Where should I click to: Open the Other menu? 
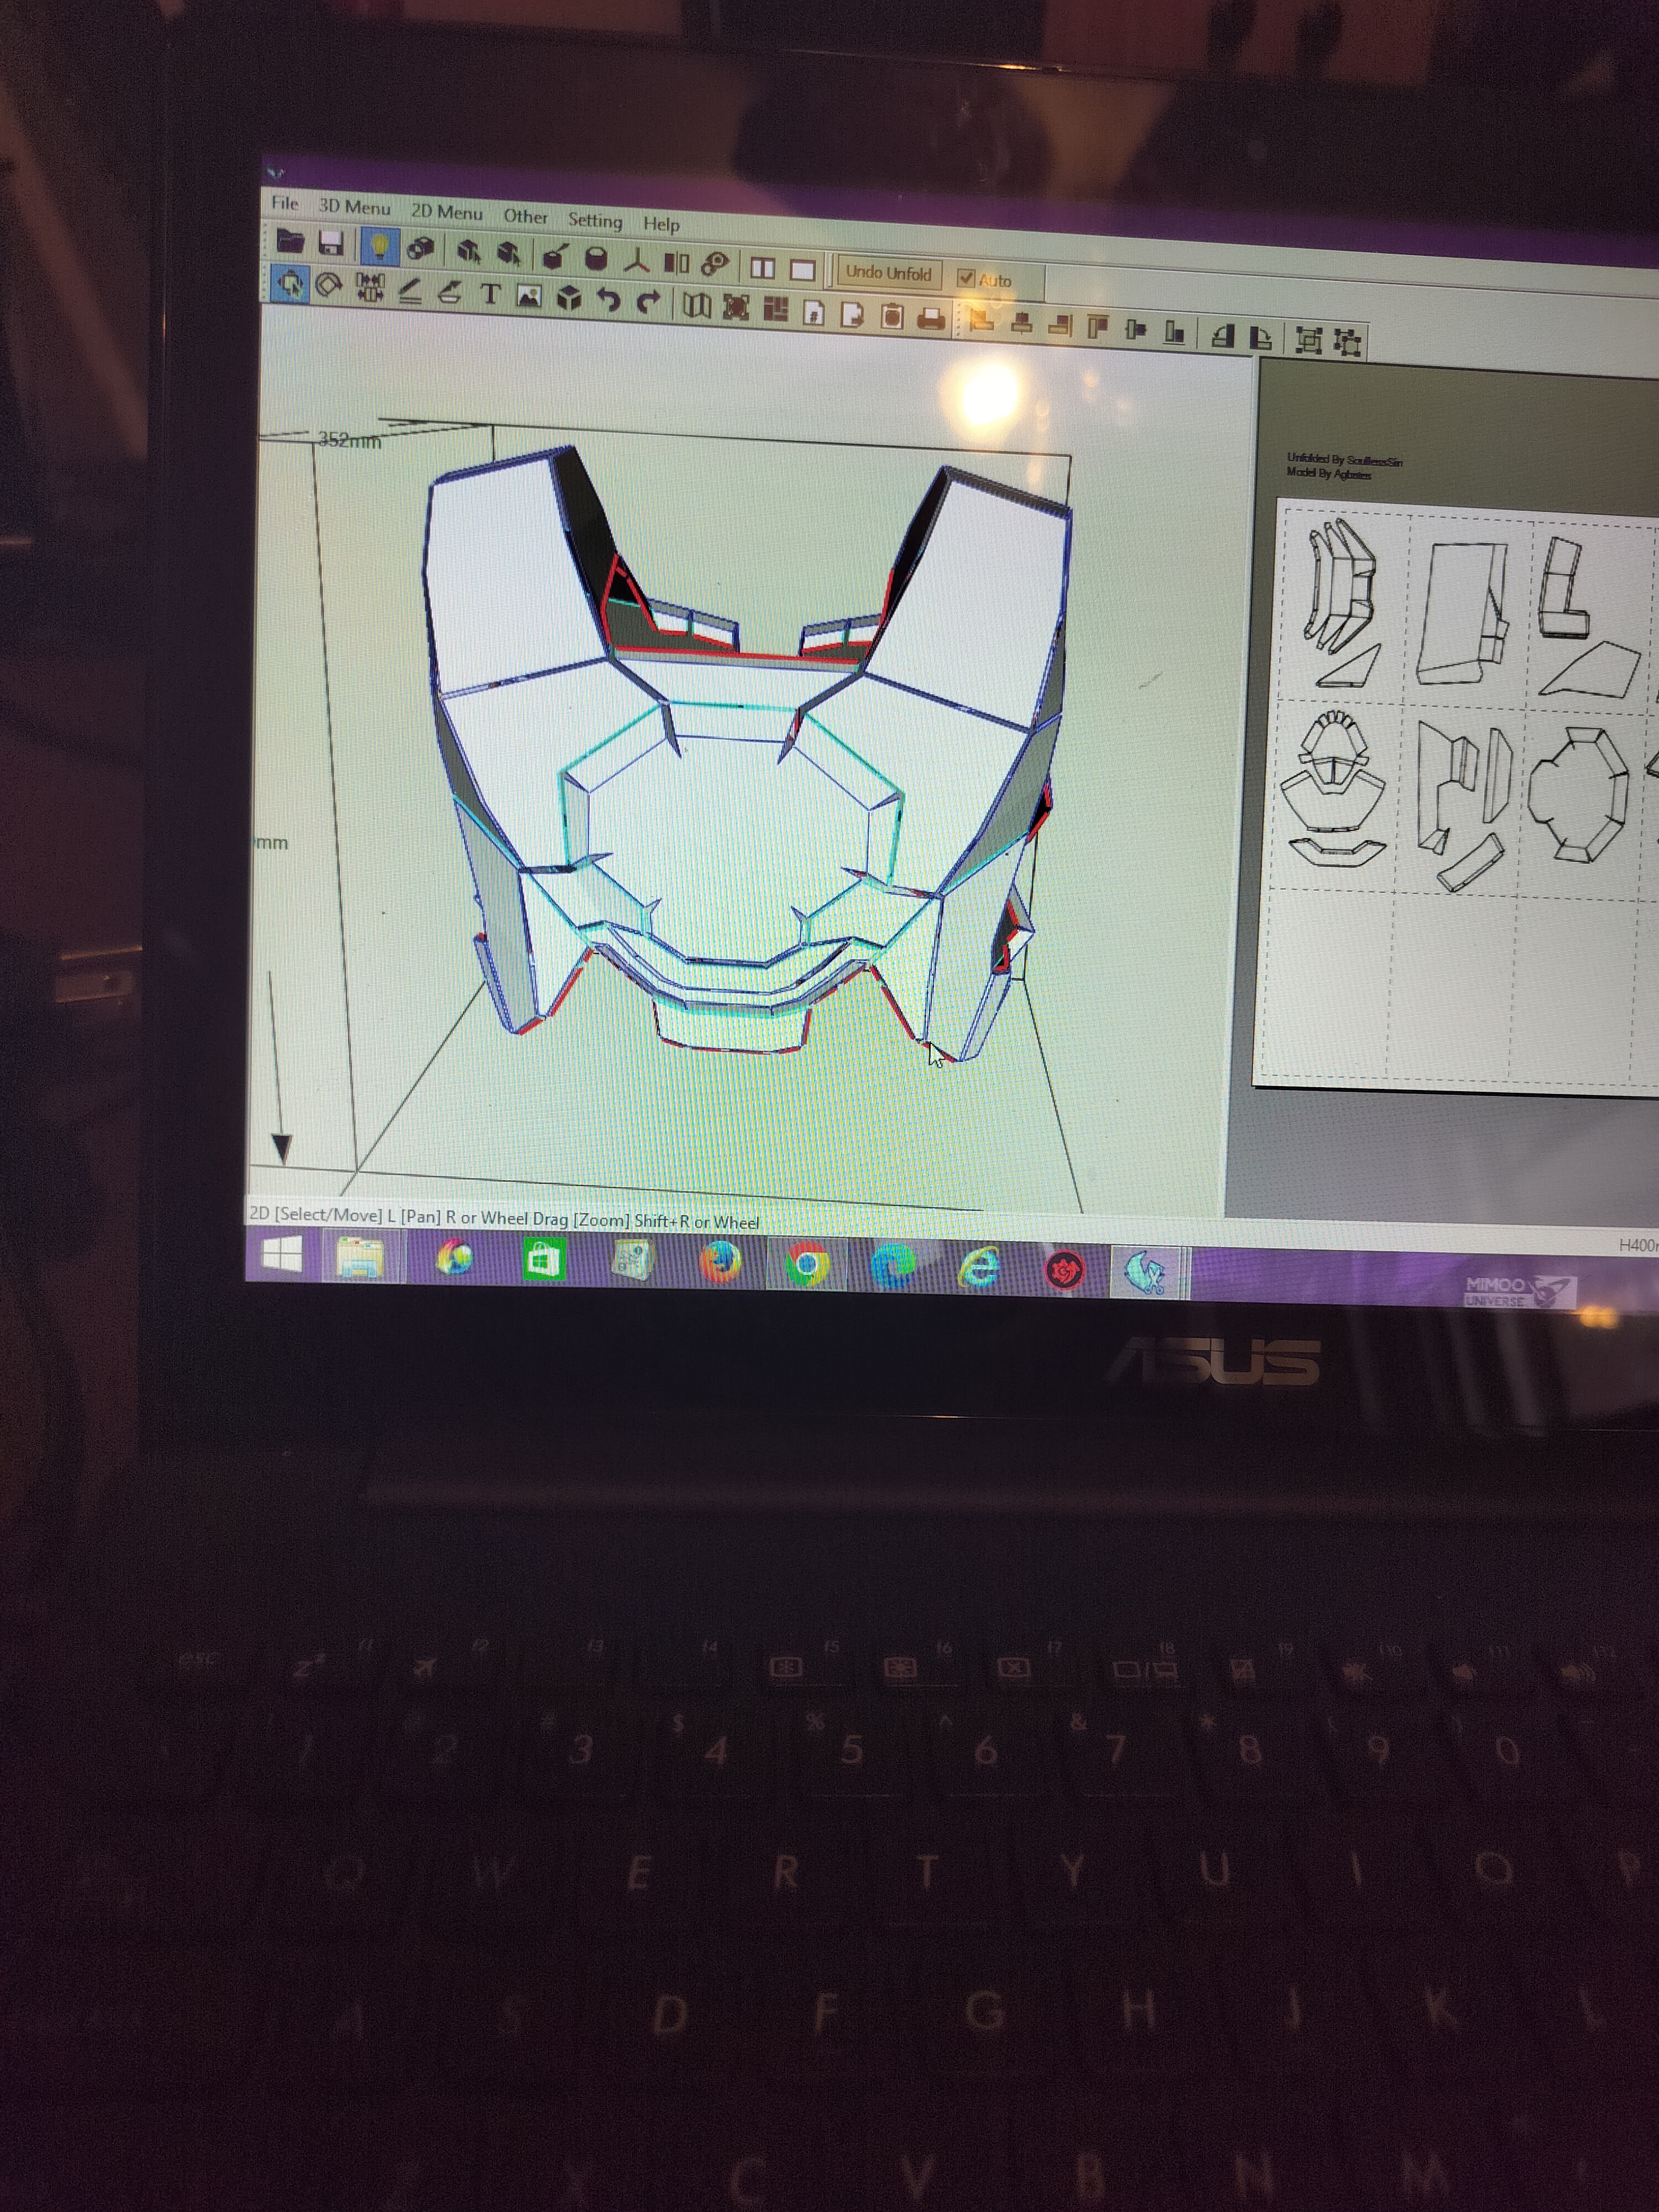[x=525, y=216]
